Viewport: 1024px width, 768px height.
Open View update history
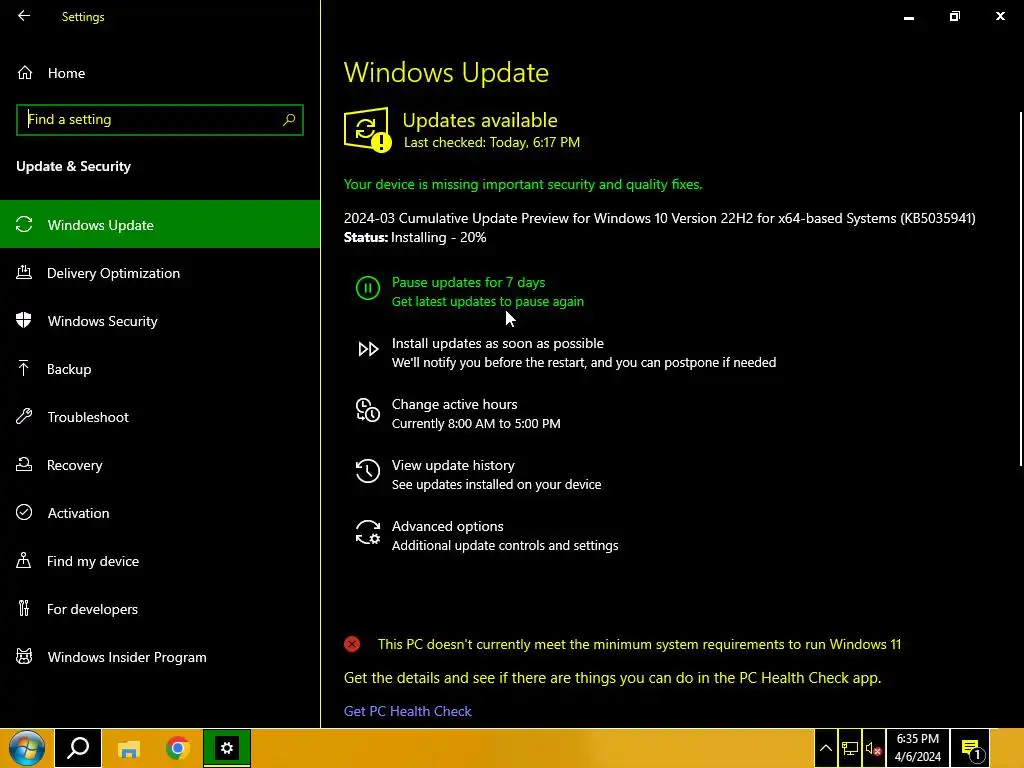pyautogui.click(x=453, y=465)
